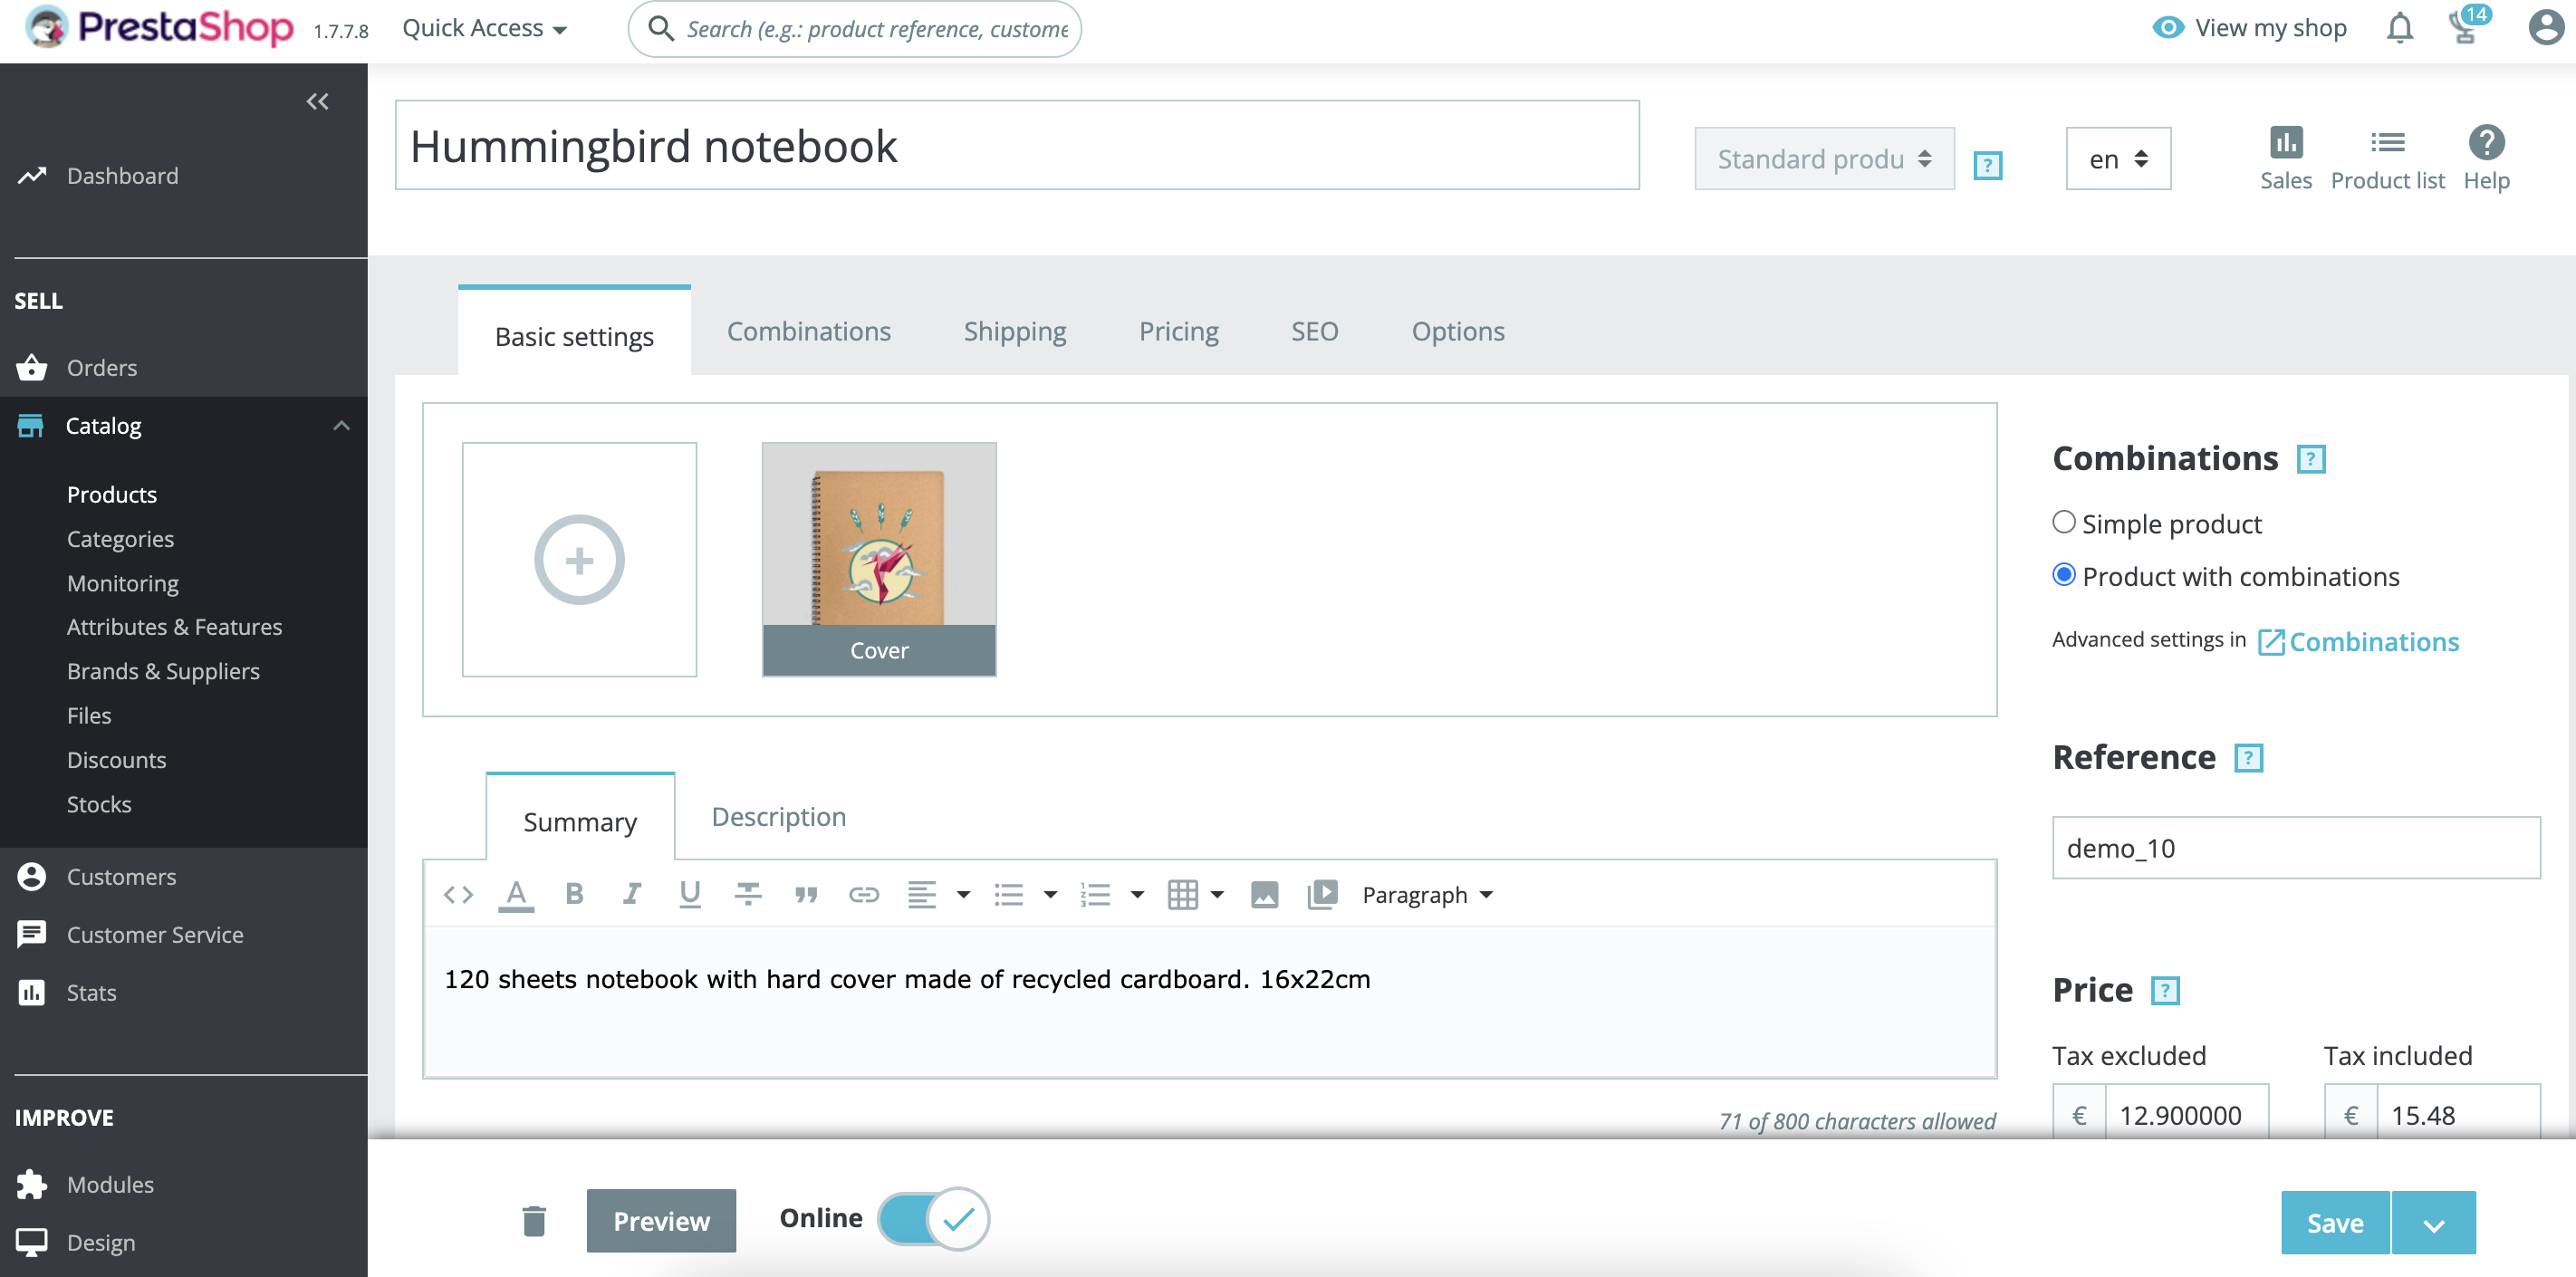
Task: Open the Sales statistics icon
Action: [x=2287, y=155]
